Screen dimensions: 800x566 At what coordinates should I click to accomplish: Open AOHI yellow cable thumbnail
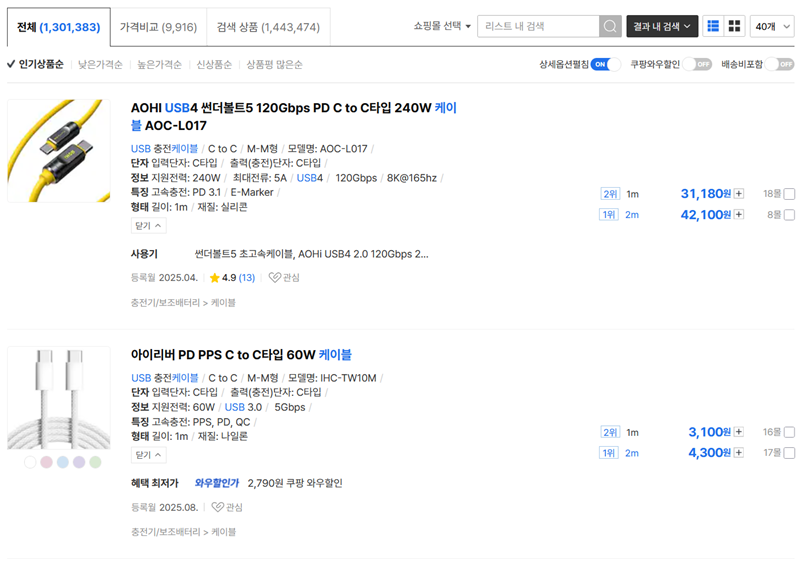coord(59,151)
